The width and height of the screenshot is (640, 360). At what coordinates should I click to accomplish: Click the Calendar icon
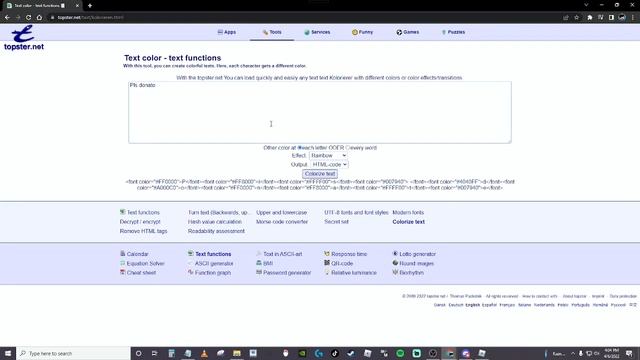pos(122,253)
